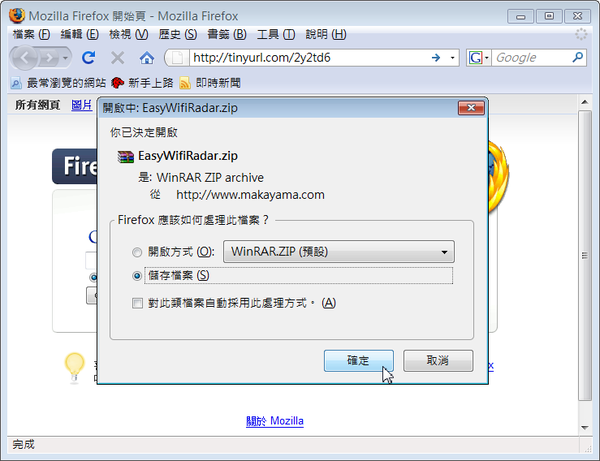
Task: Click the Forward navigation arrow
Action: tap(49, 58)
